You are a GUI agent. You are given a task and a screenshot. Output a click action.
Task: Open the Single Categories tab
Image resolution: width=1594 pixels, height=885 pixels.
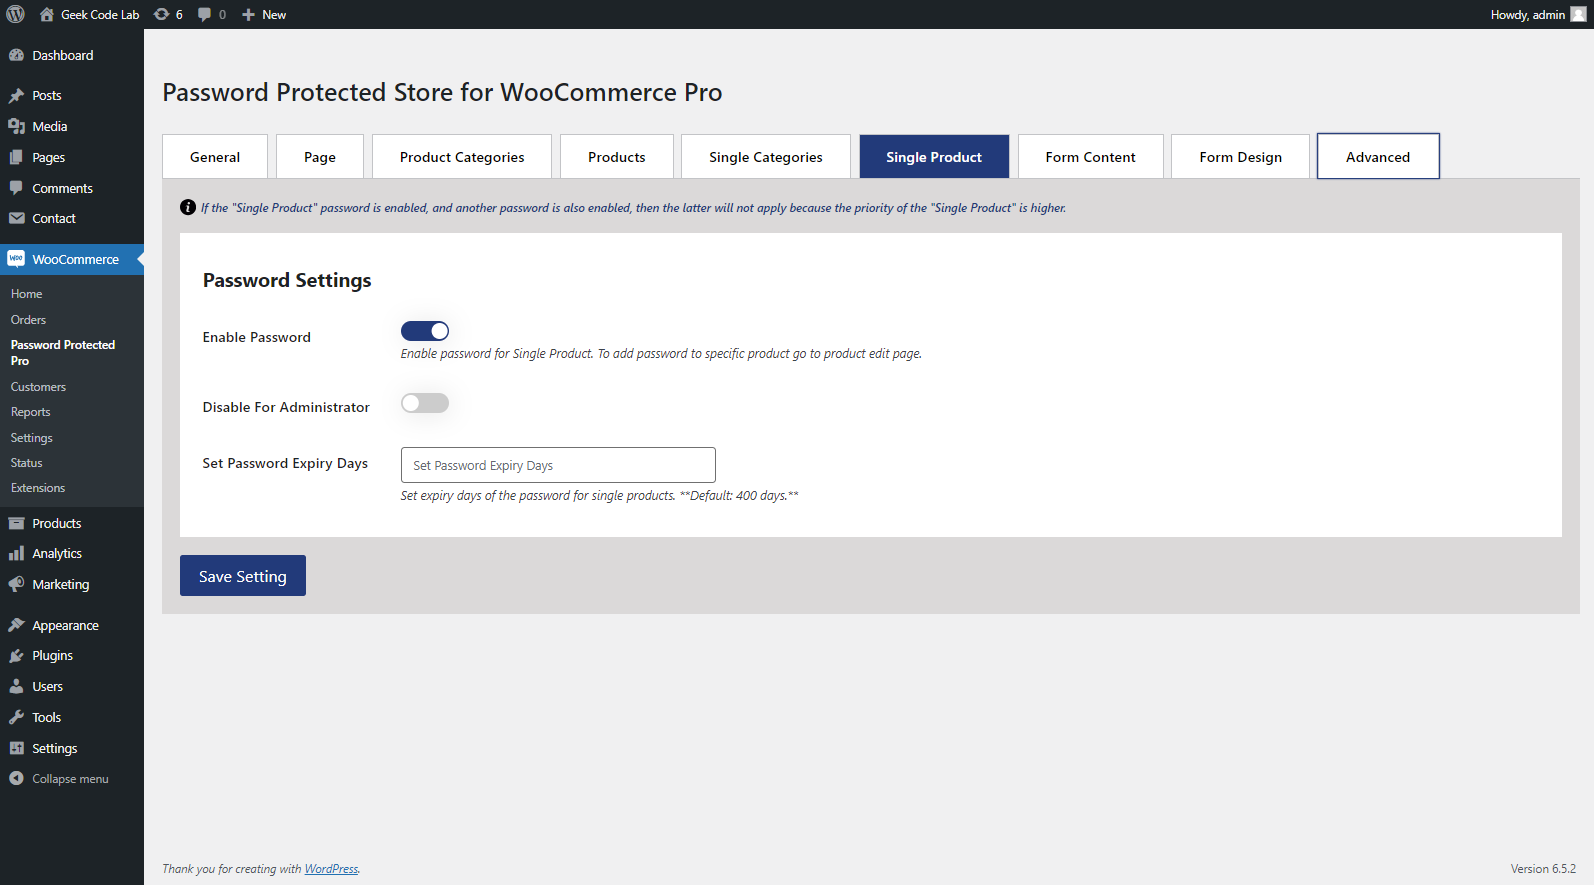(x=766, y=157)
